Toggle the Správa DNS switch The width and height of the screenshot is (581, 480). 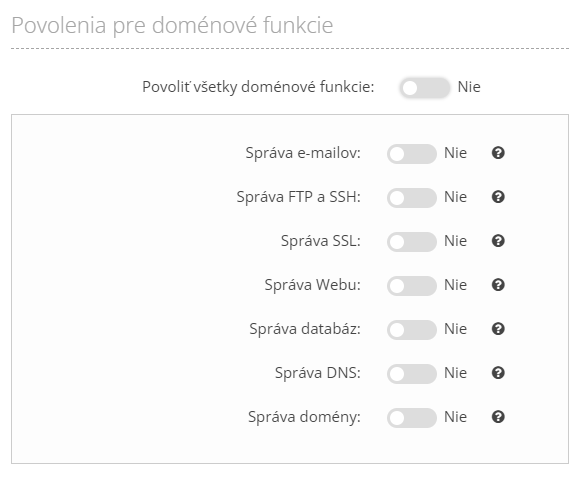tap(412, 374)
